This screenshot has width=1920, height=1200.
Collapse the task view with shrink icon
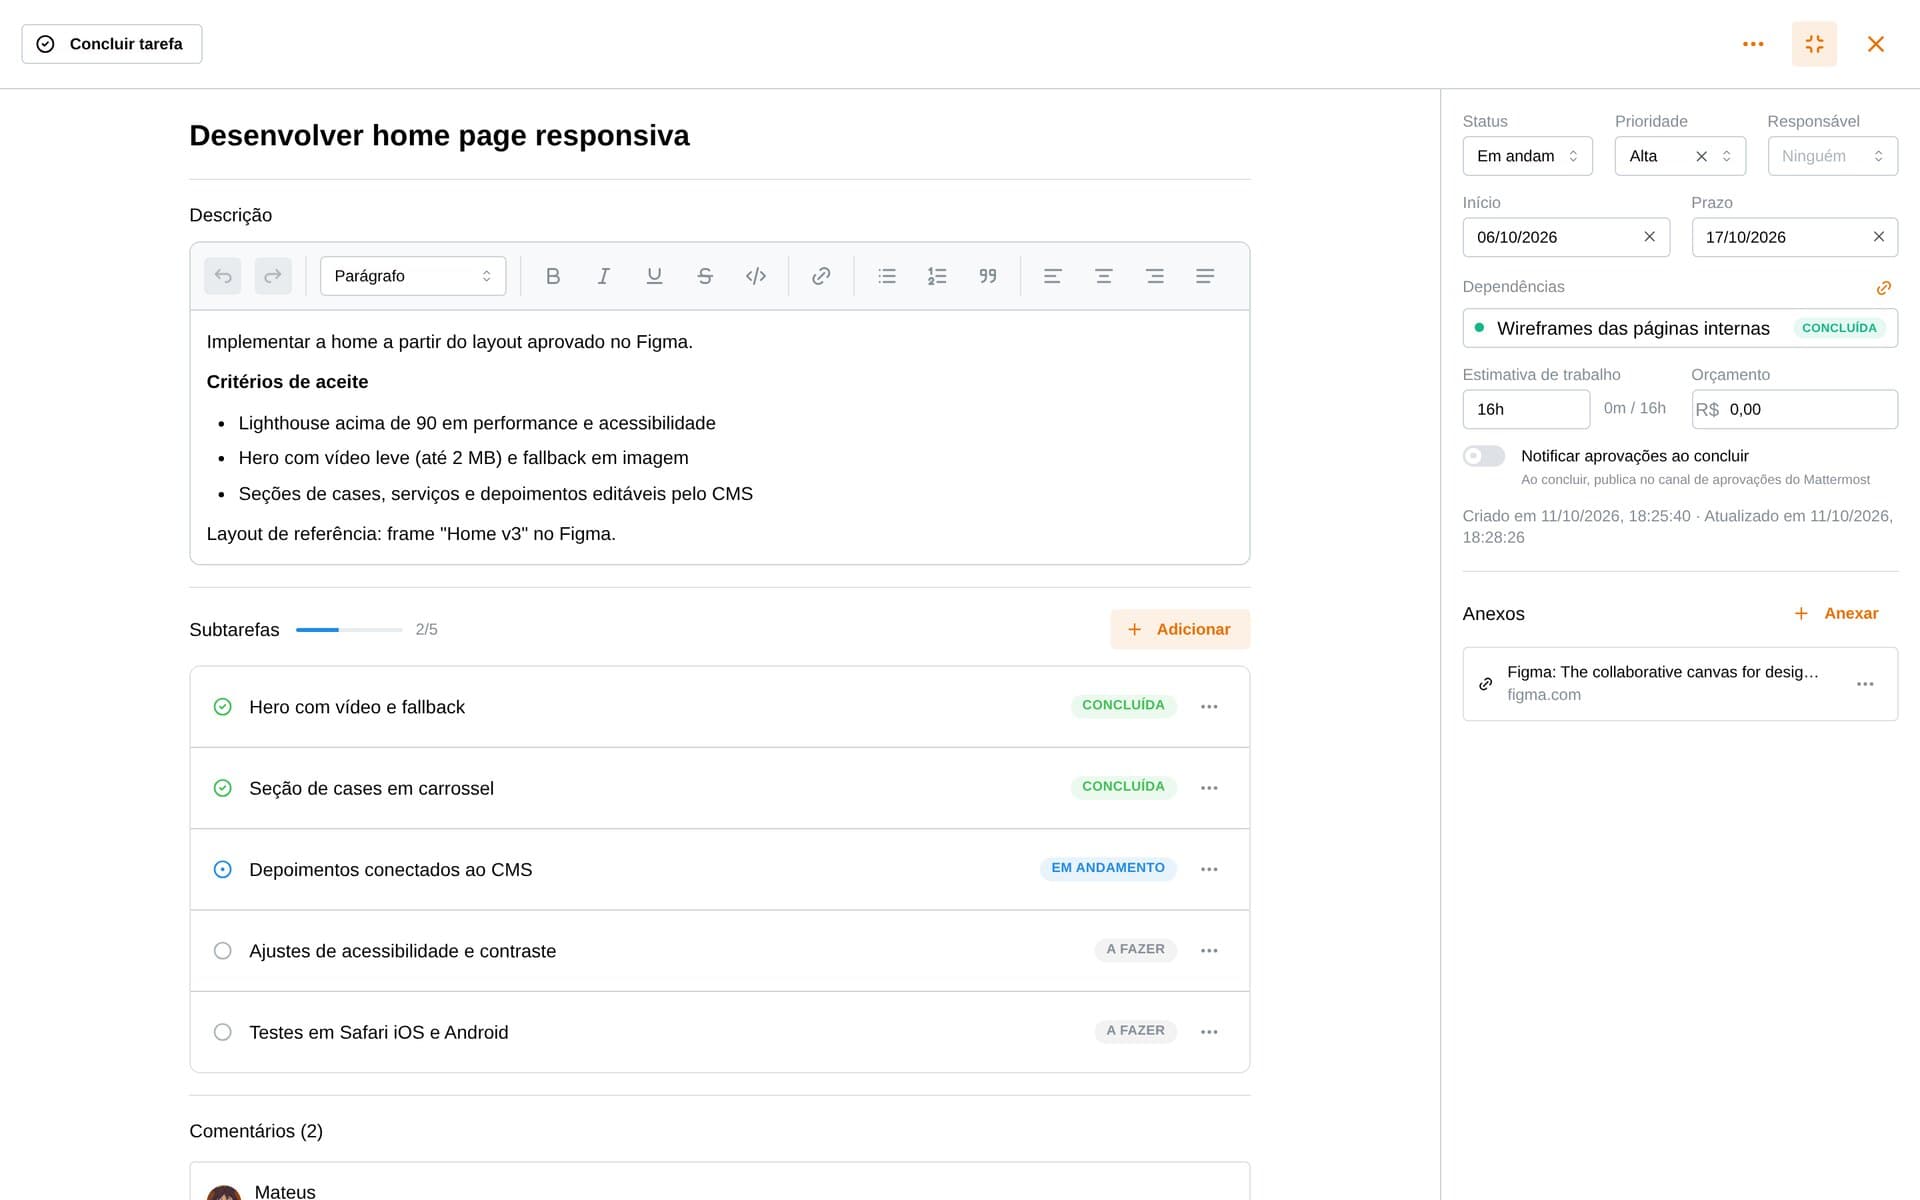click(1814, 44)
